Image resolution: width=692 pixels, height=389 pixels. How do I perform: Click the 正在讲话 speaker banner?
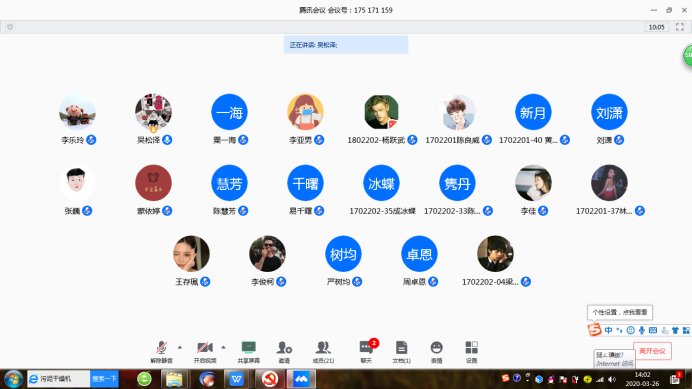346,45
